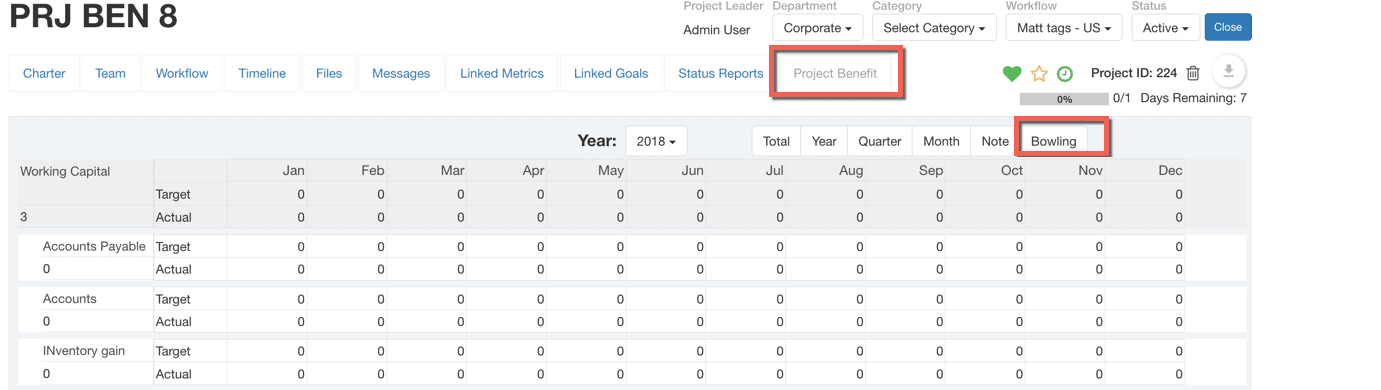This screenshot has height=390, width=1381.
Task: Open the Workflow tab
Action: 182,73
